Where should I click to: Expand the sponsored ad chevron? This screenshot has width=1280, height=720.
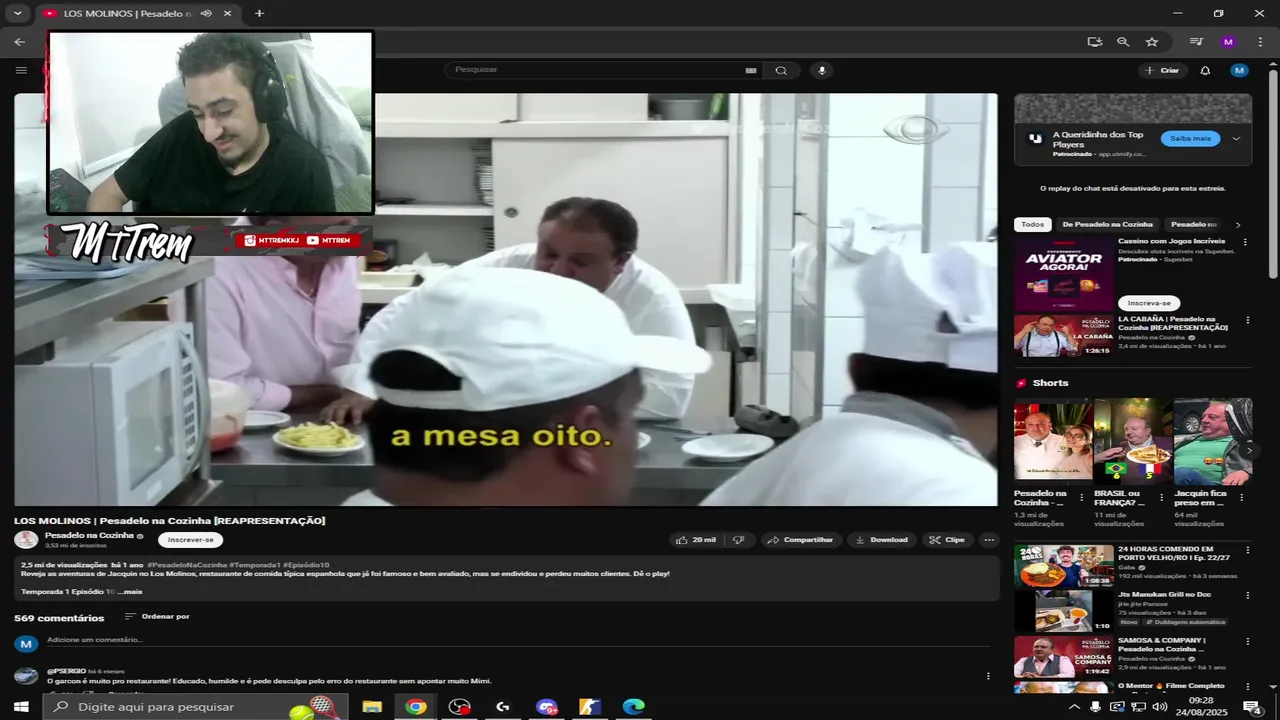click(1236, 139)
